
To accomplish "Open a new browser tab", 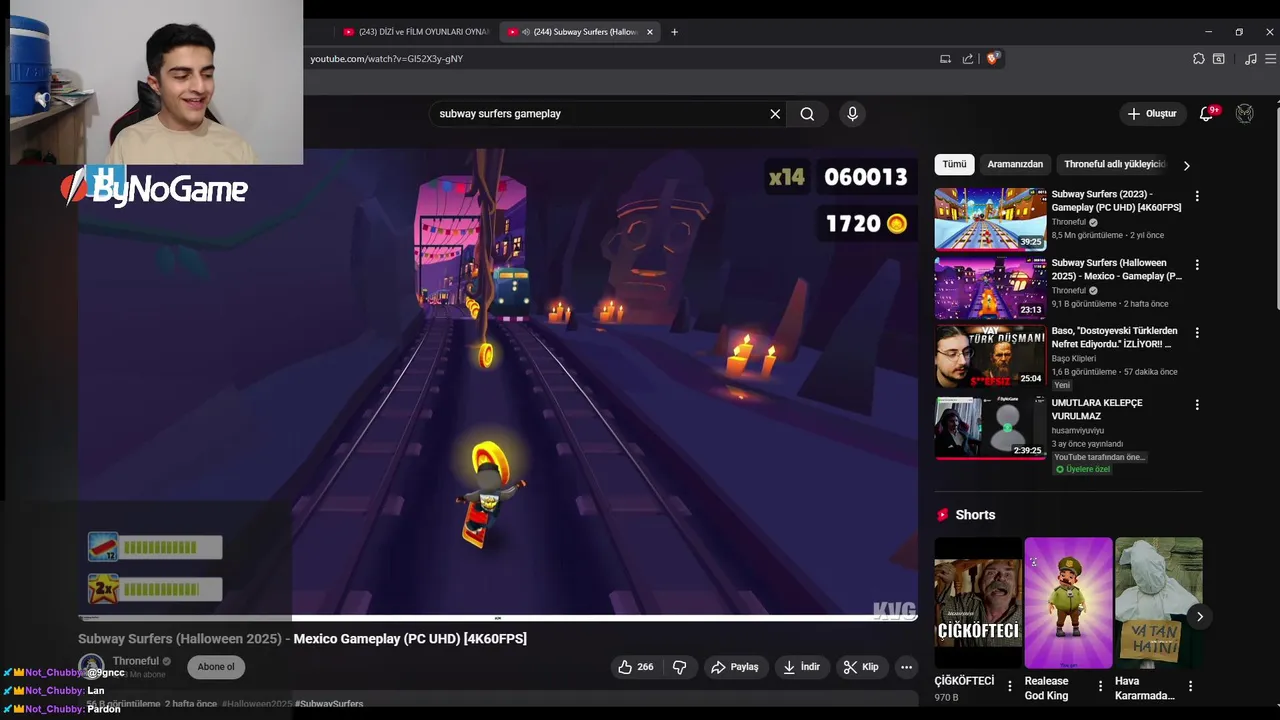I will 674,32.
